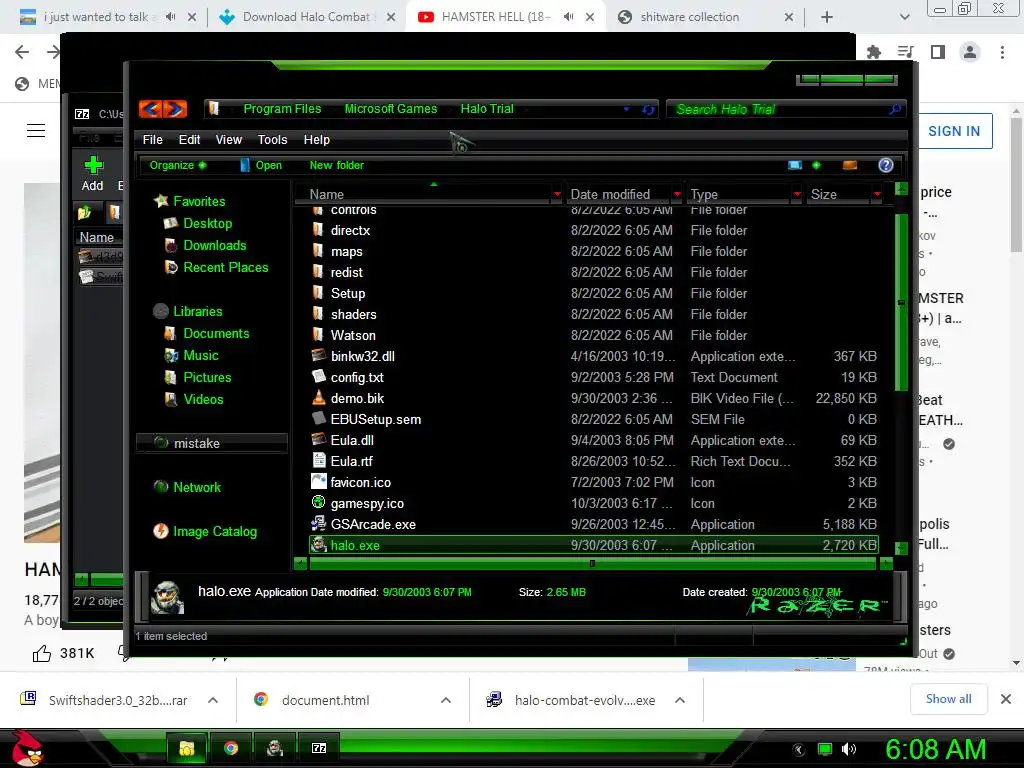Open a new Chrome tab

(826, 17)
